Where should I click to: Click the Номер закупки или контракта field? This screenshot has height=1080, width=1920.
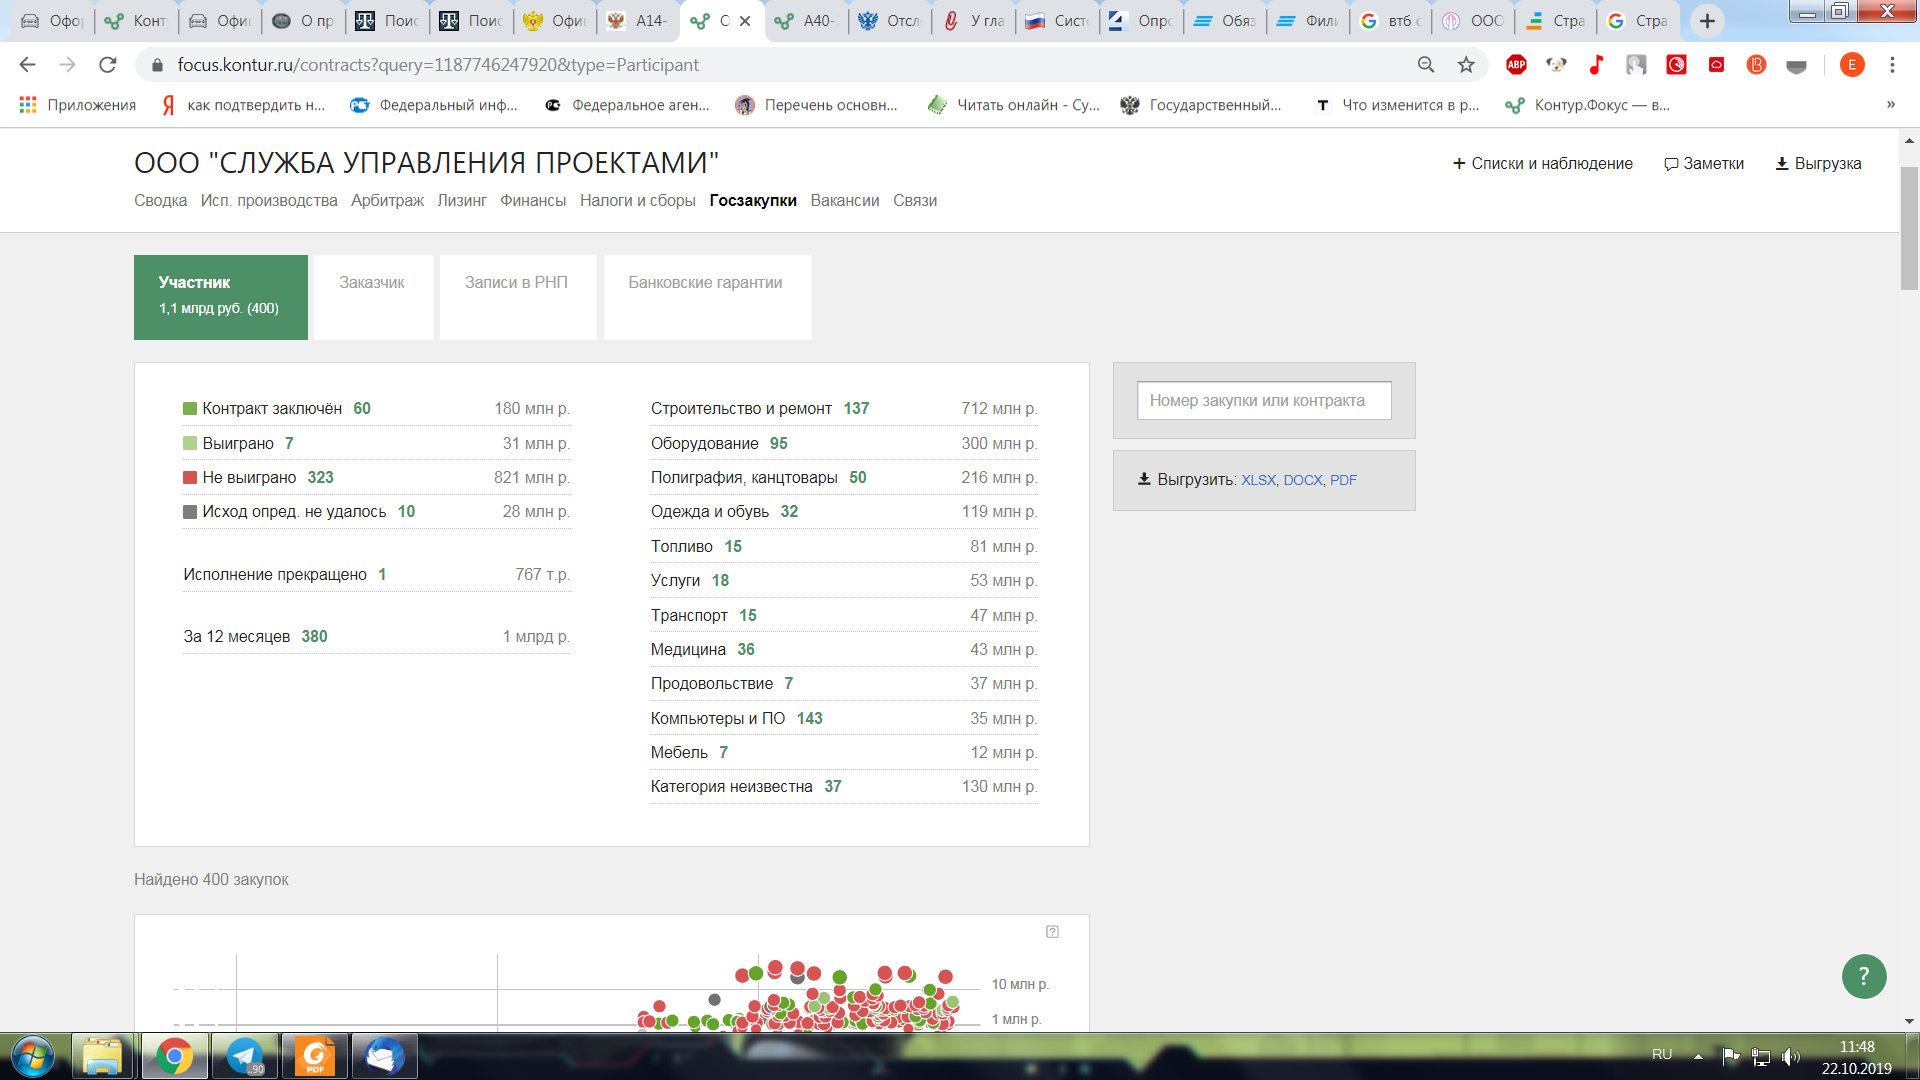(x=1264, y=401)
